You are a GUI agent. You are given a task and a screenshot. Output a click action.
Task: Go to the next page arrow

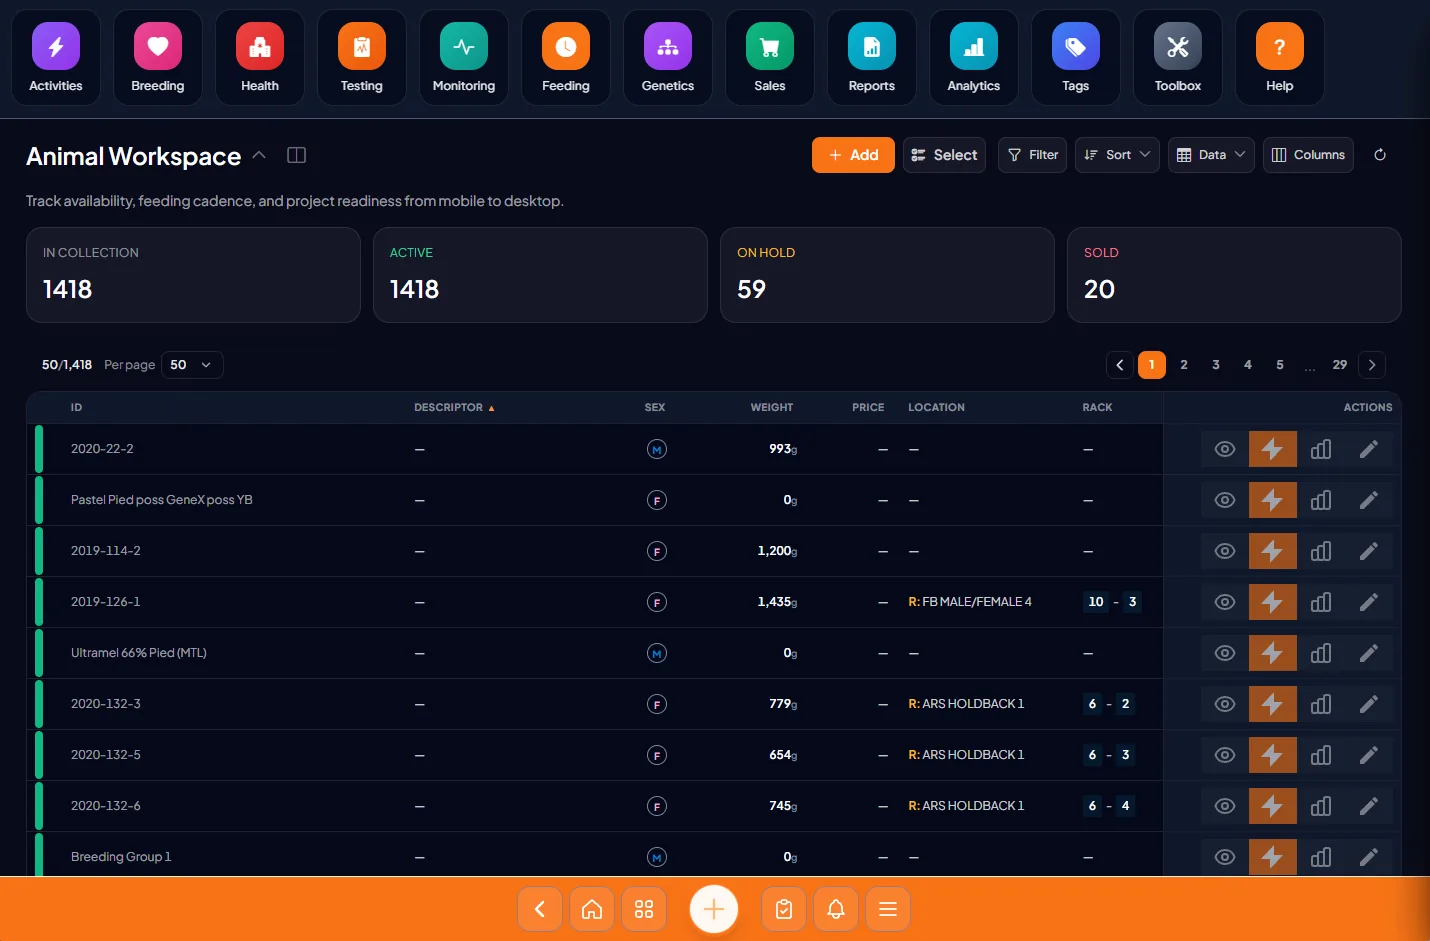(1372, 365)
